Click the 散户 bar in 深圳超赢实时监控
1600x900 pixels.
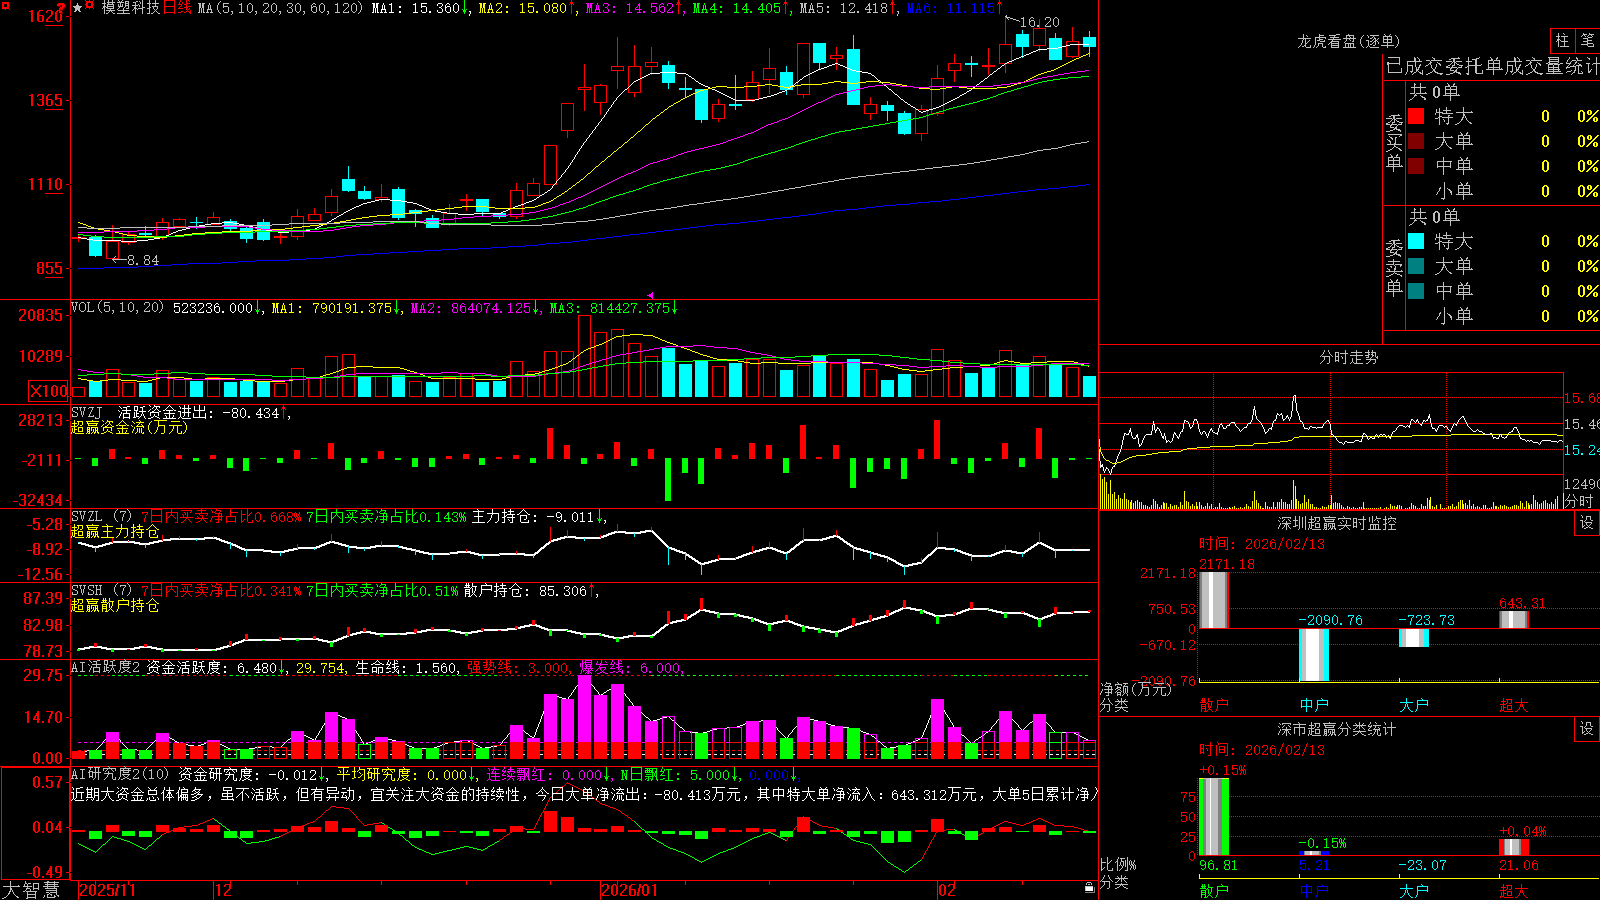pyautogui.click(x=1214, y=600)
